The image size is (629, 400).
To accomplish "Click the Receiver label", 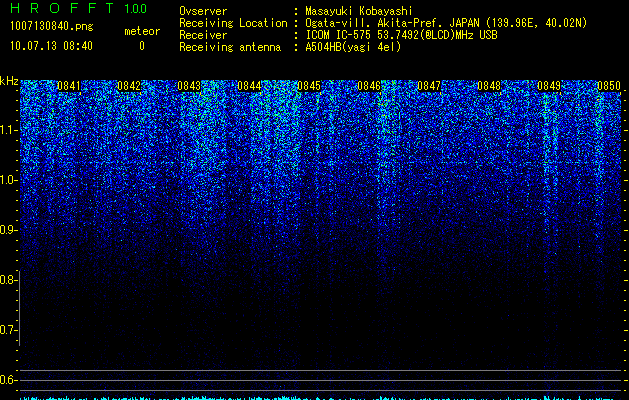I will click(x=203, y=35).
